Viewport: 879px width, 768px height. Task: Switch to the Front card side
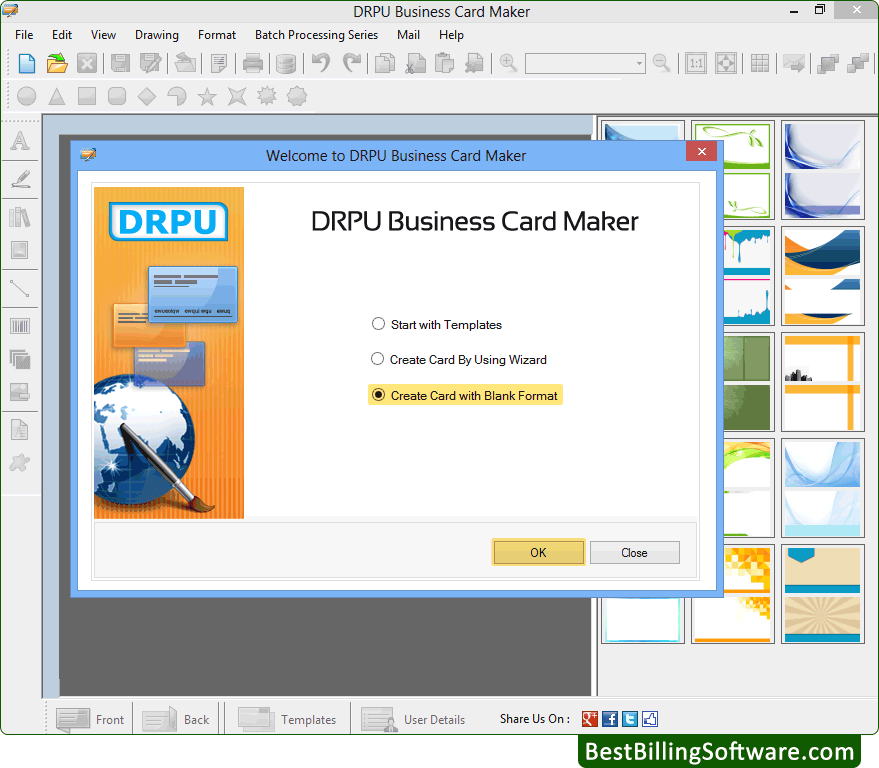pos(90,719)
